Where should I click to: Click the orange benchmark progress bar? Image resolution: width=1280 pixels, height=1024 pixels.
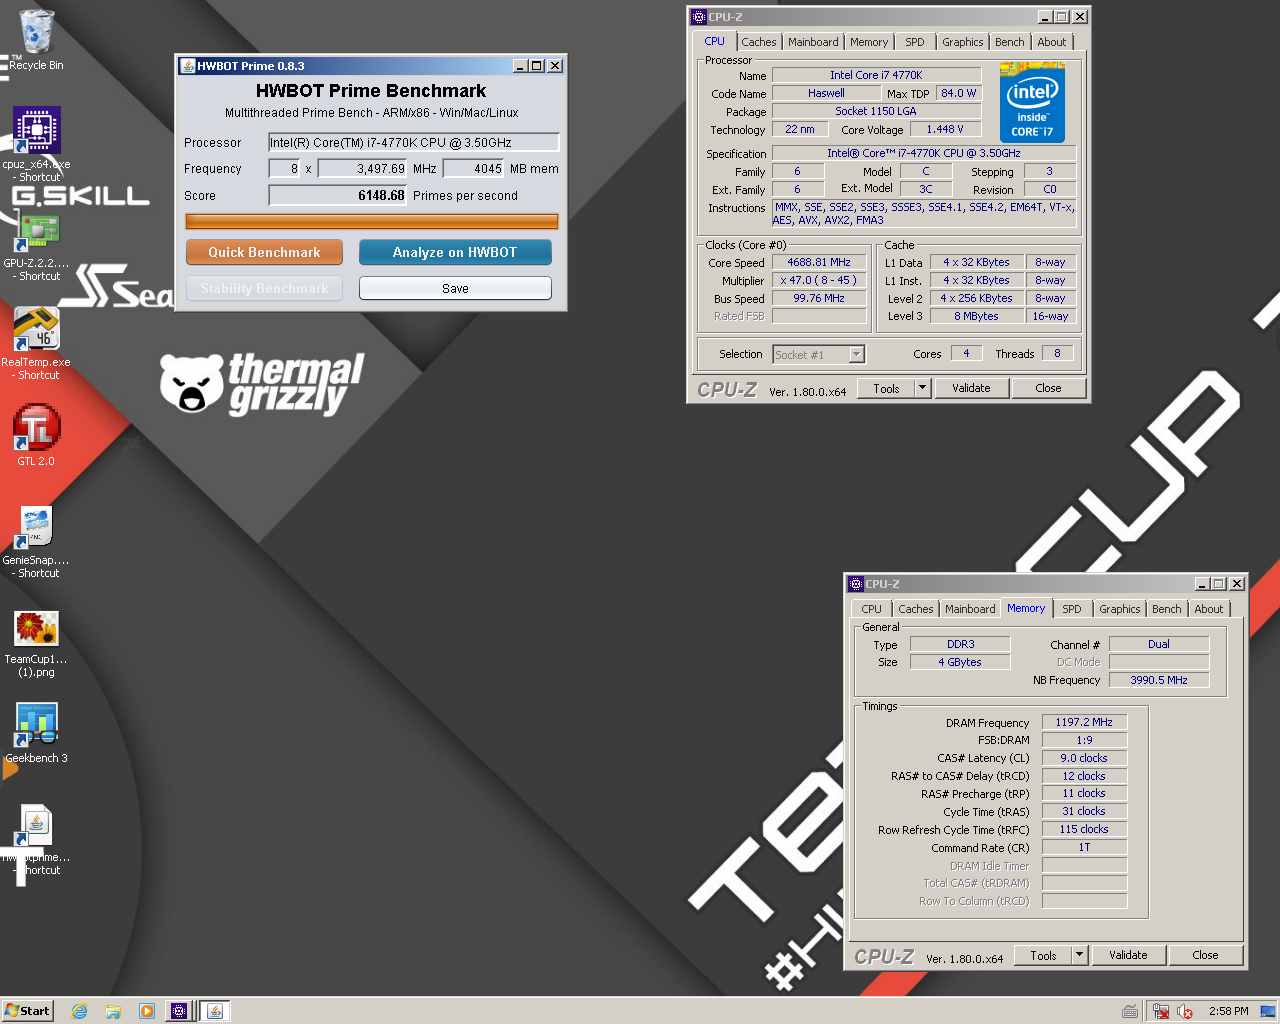(x=371, y=221)
